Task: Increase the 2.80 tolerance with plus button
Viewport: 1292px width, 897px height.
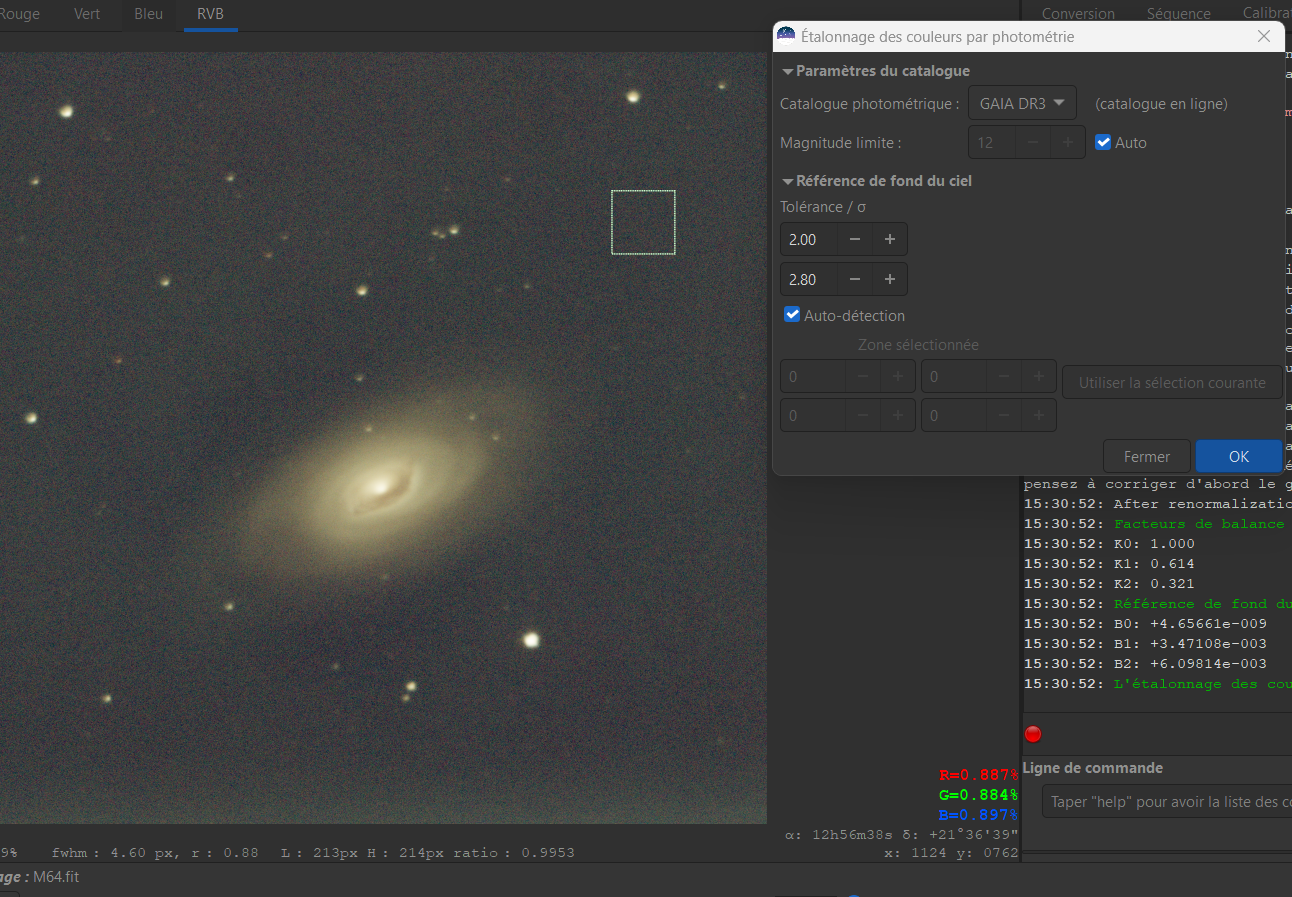Action: (x=889, y=280)
